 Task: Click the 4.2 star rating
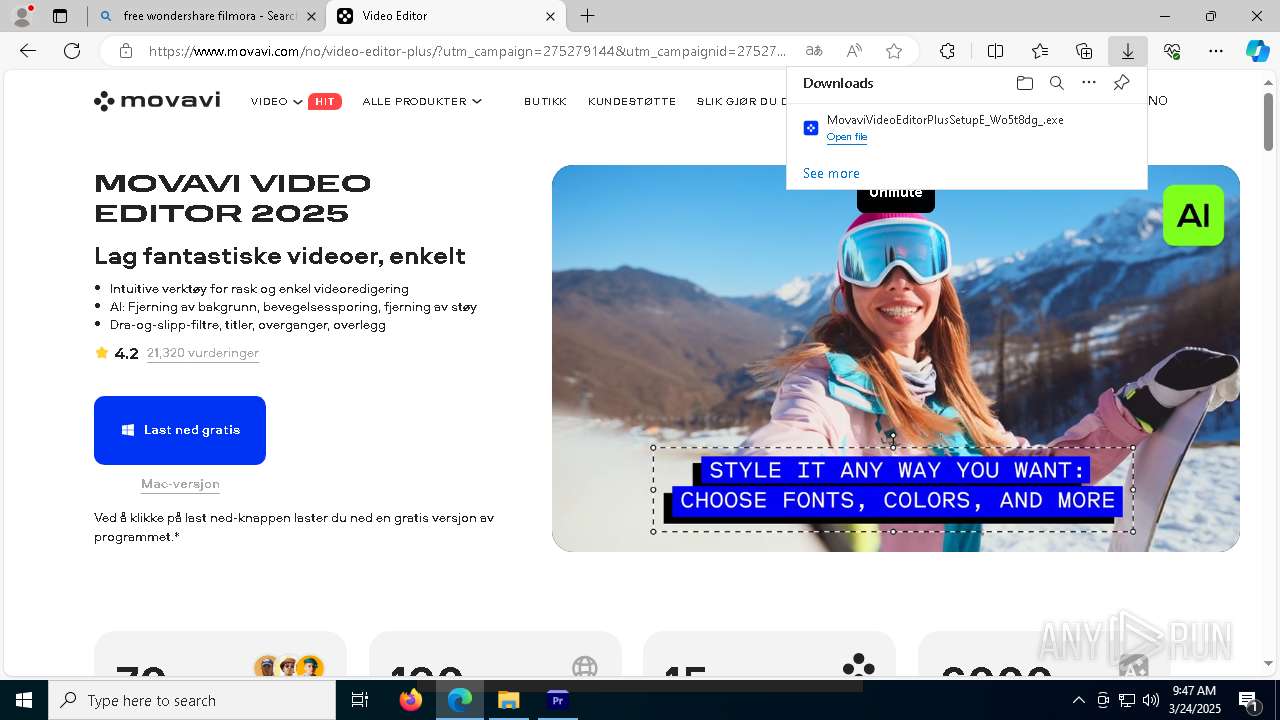(x=117, y=353)
